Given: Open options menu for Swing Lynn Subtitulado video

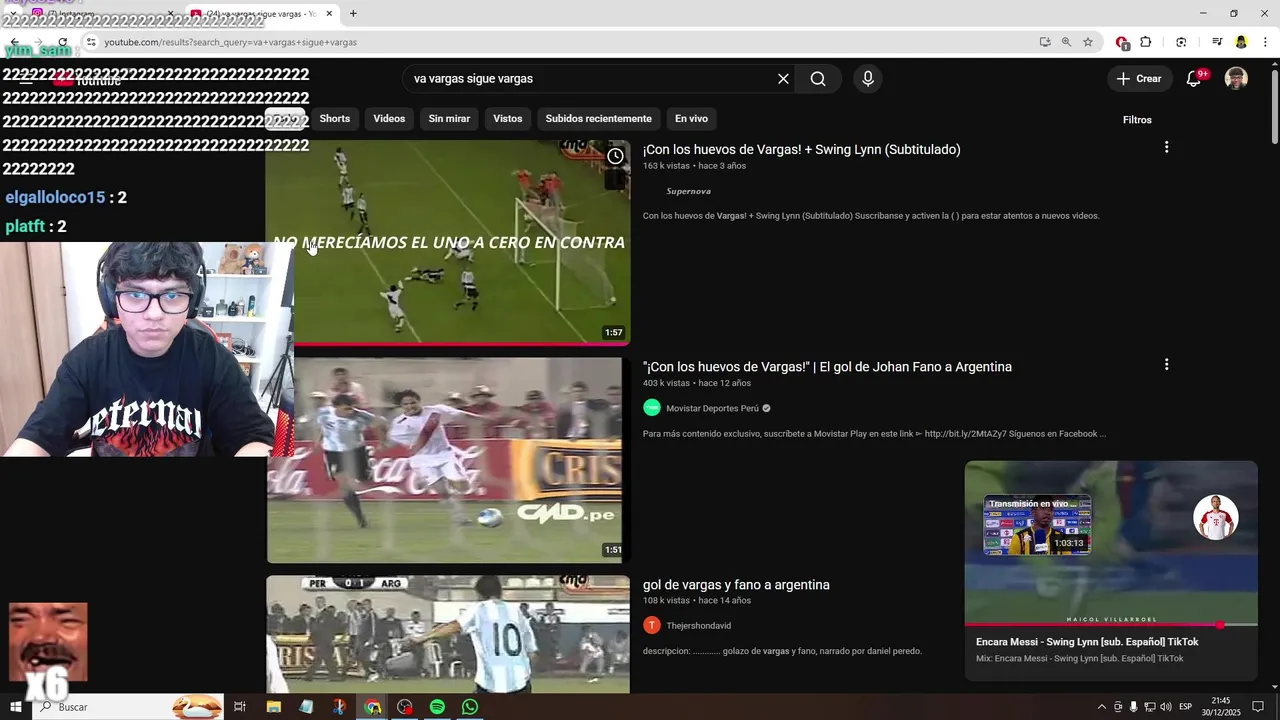Looking at the screenshot, I should point(1166,148).
